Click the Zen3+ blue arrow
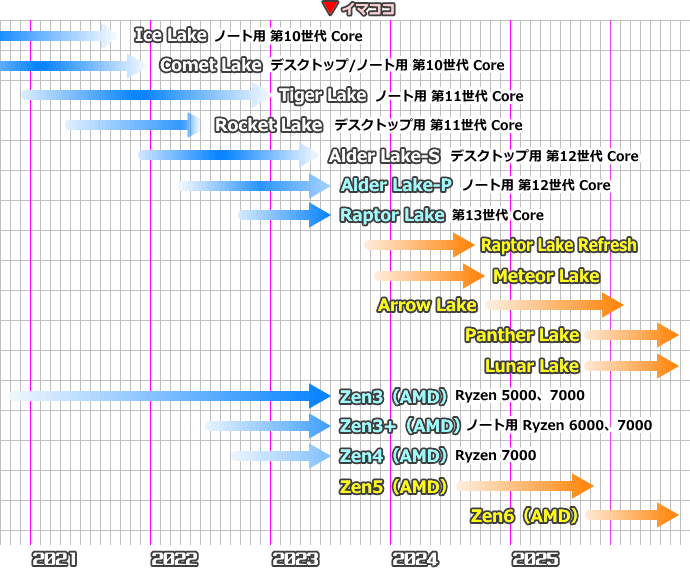The image size is (690, 568). [268, 426]
